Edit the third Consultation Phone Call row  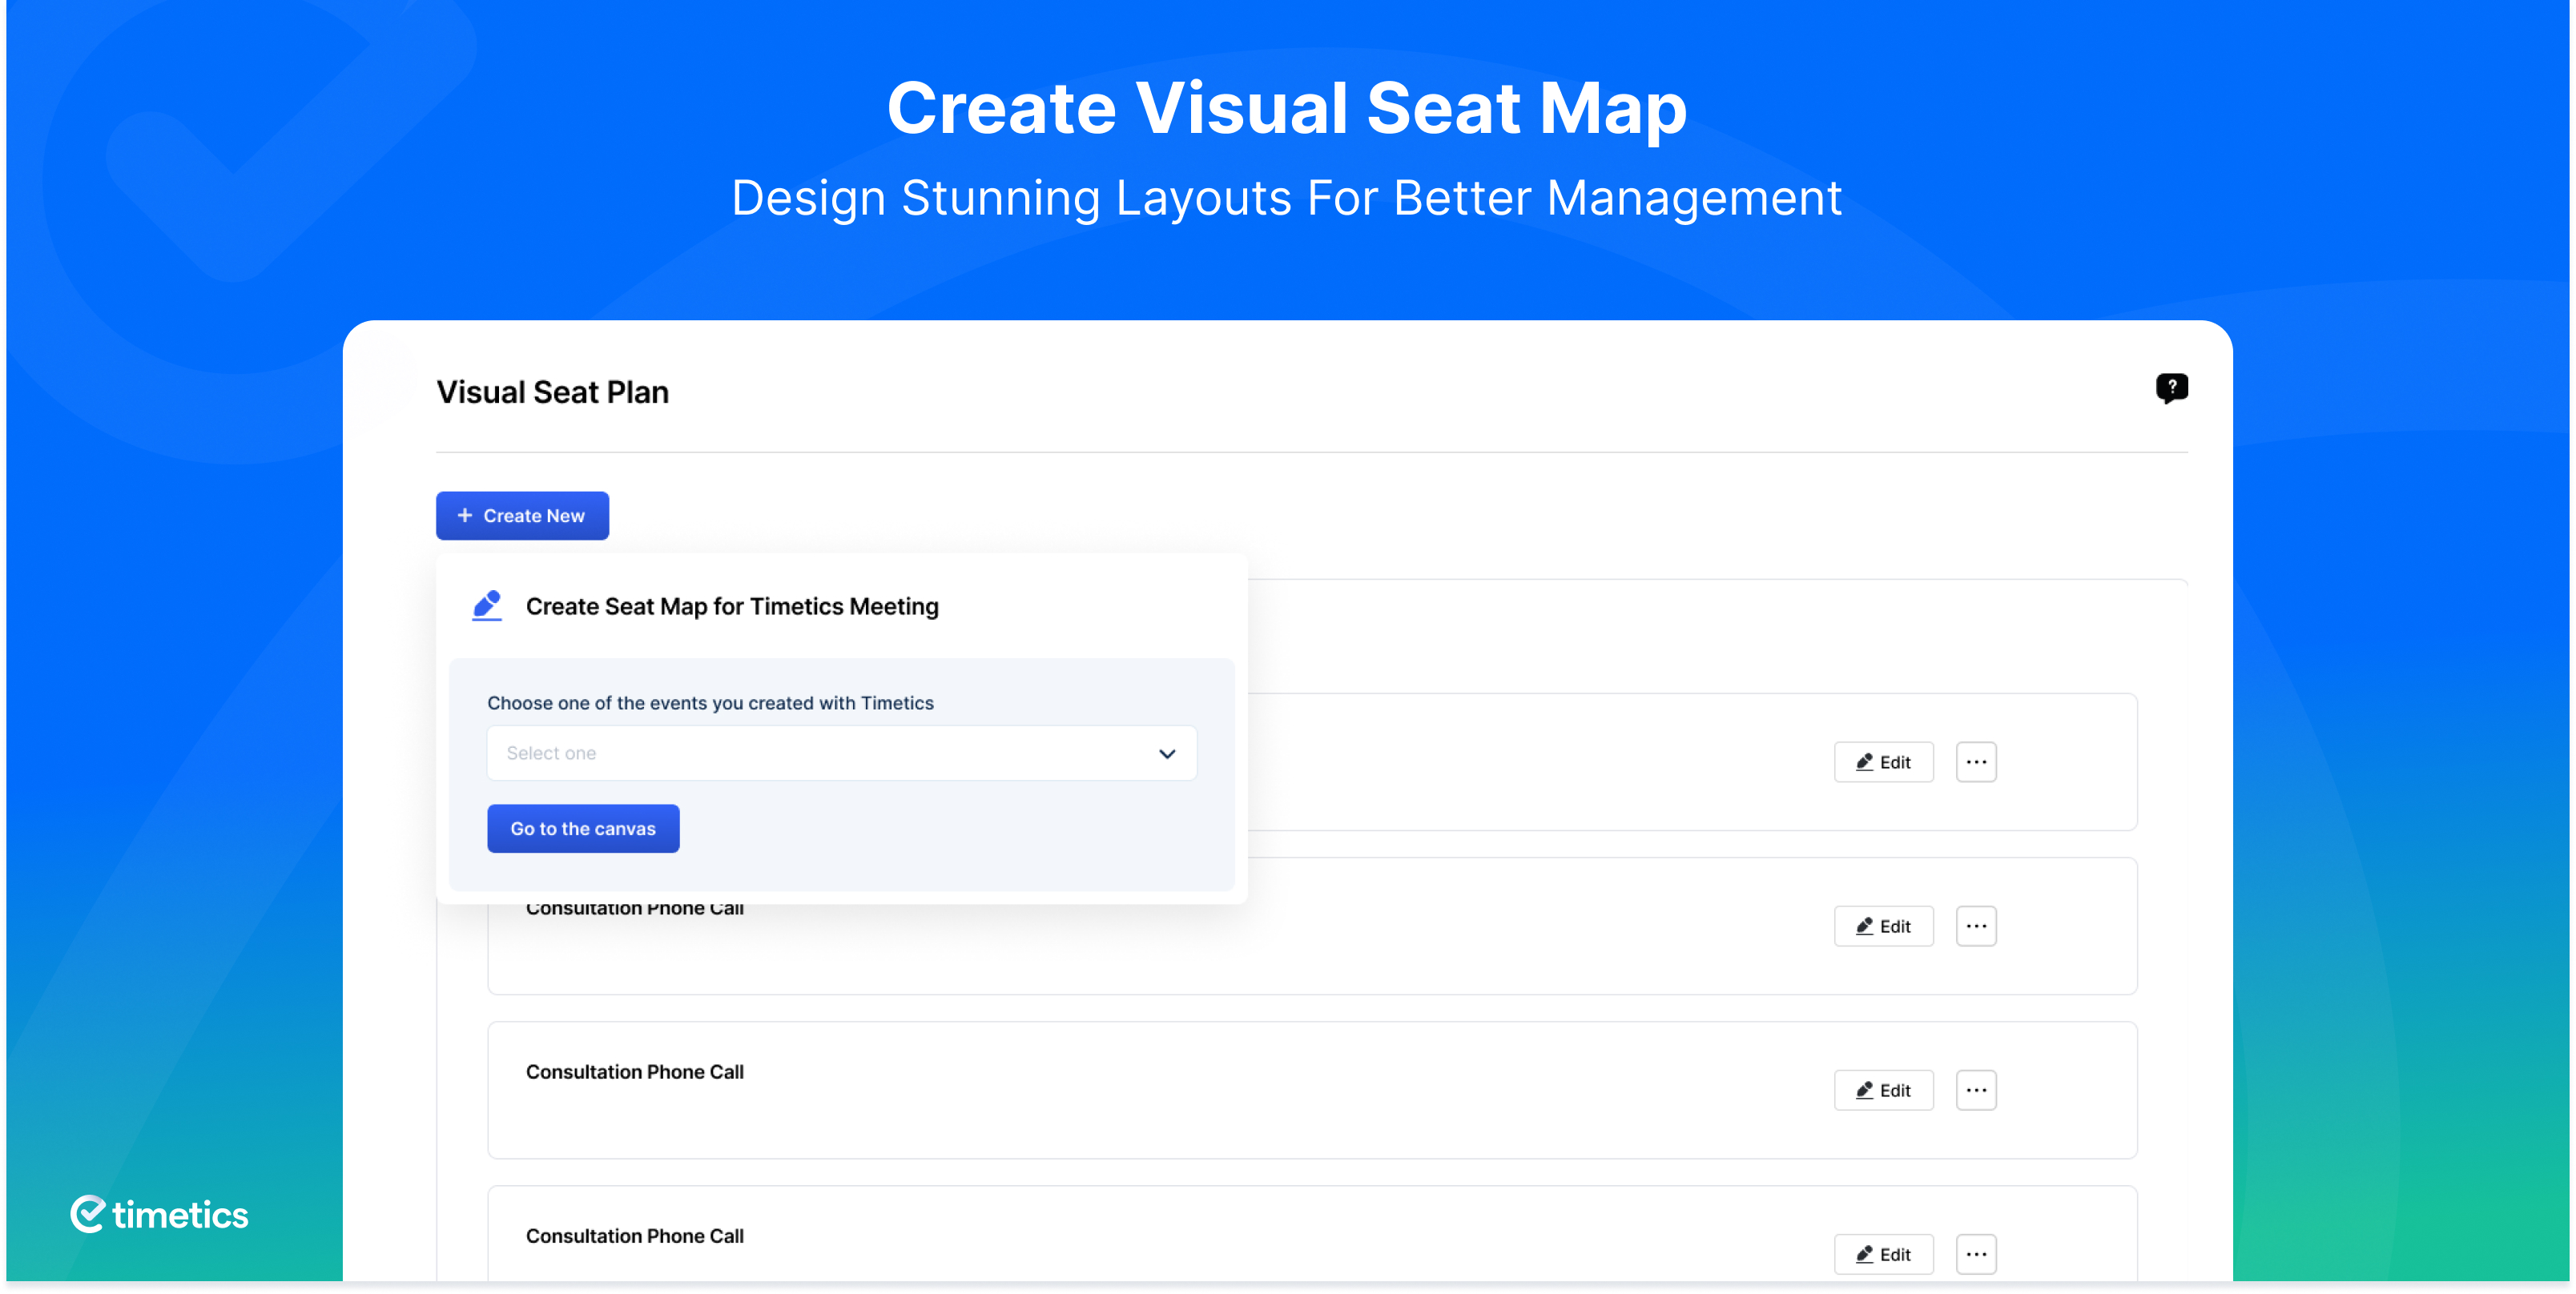point(1883,1090)
